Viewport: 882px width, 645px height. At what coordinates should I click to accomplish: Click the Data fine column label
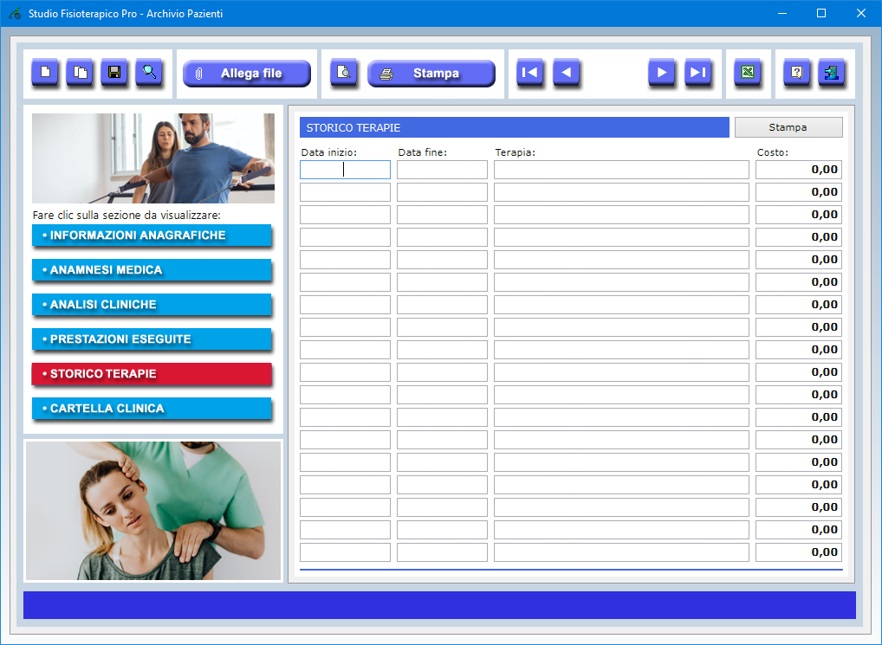click(422, 152)
